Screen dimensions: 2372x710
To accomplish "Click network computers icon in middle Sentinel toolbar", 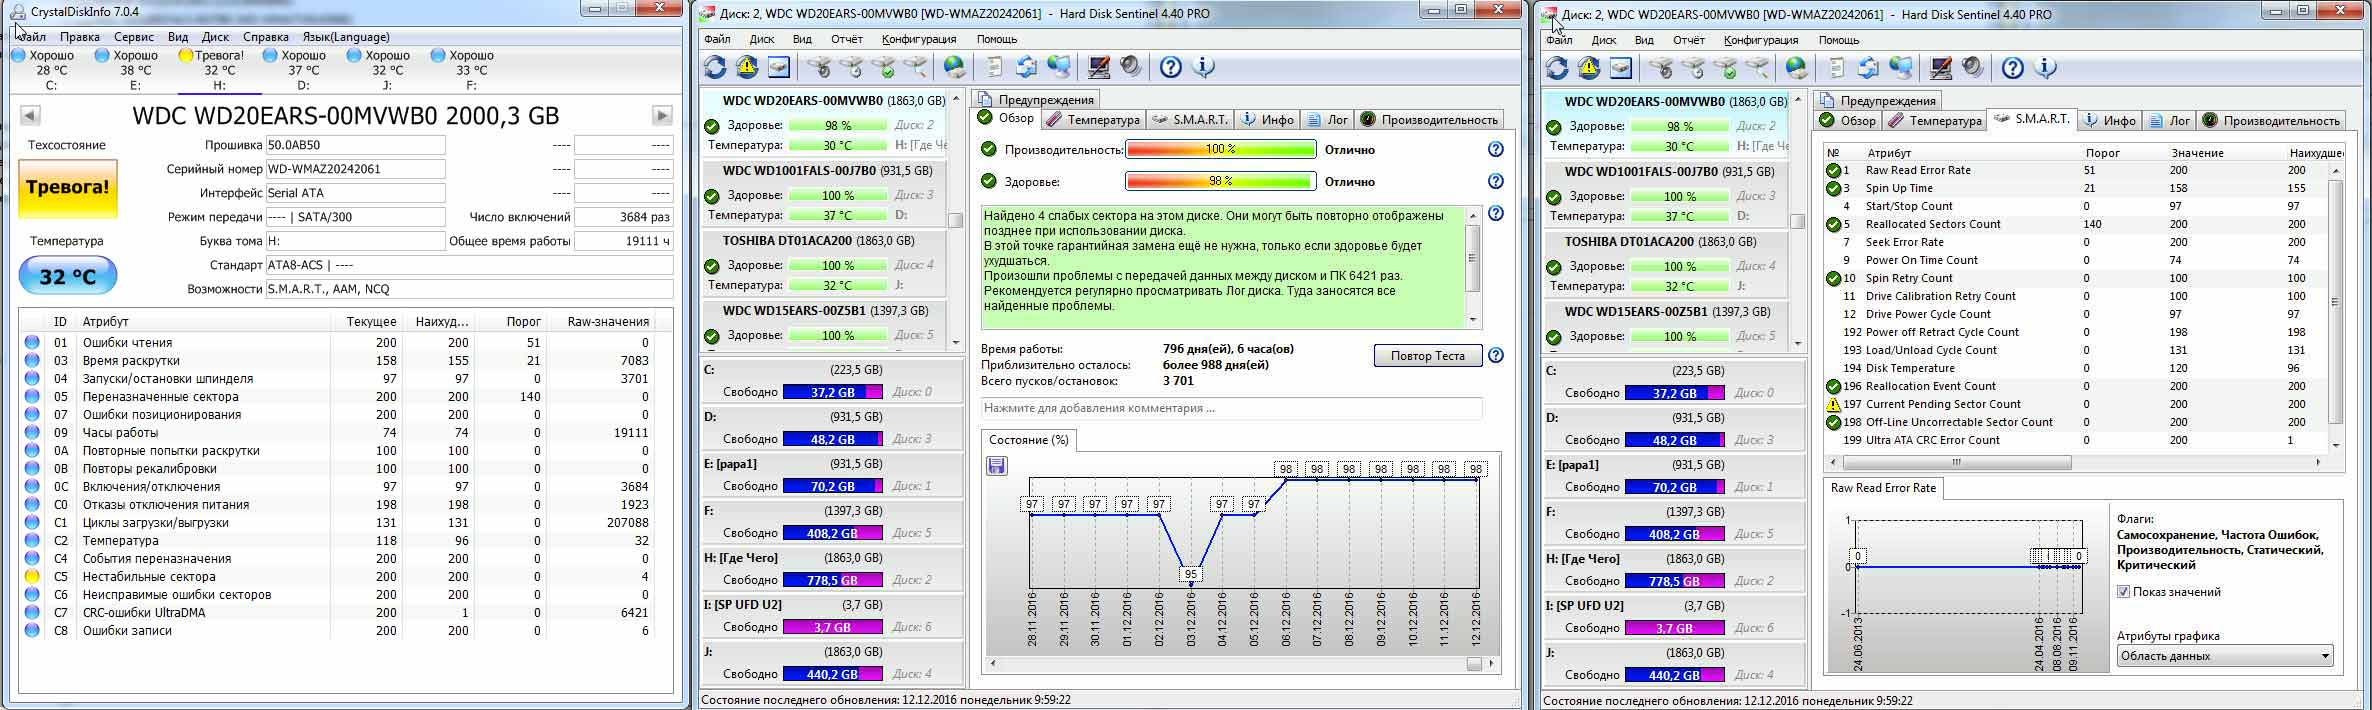I will tap(1059, 67).
